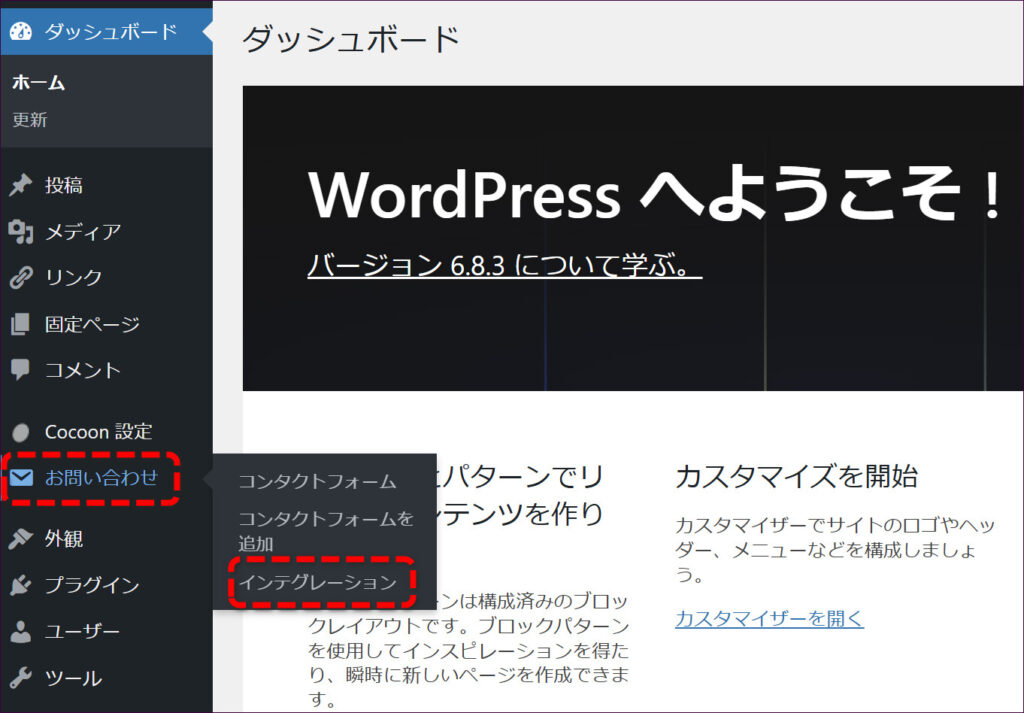Viewport: 1024px width, 713px height.
Task: Click the wrench icon beside ツール
Action: [21, 679]
